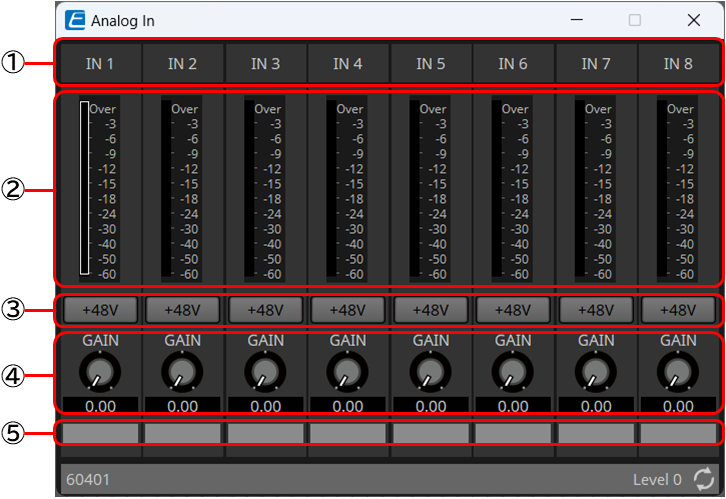Select the IN 4 channel header
This screenshot has width=726, height=499.
348,63
